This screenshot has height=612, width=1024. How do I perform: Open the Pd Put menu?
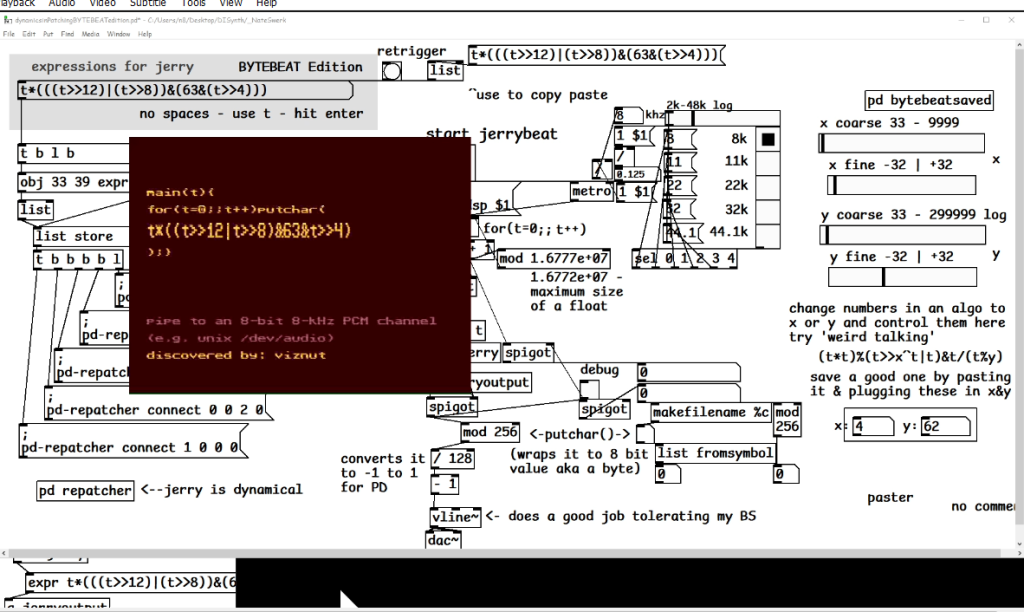click(x=48, y=34)
